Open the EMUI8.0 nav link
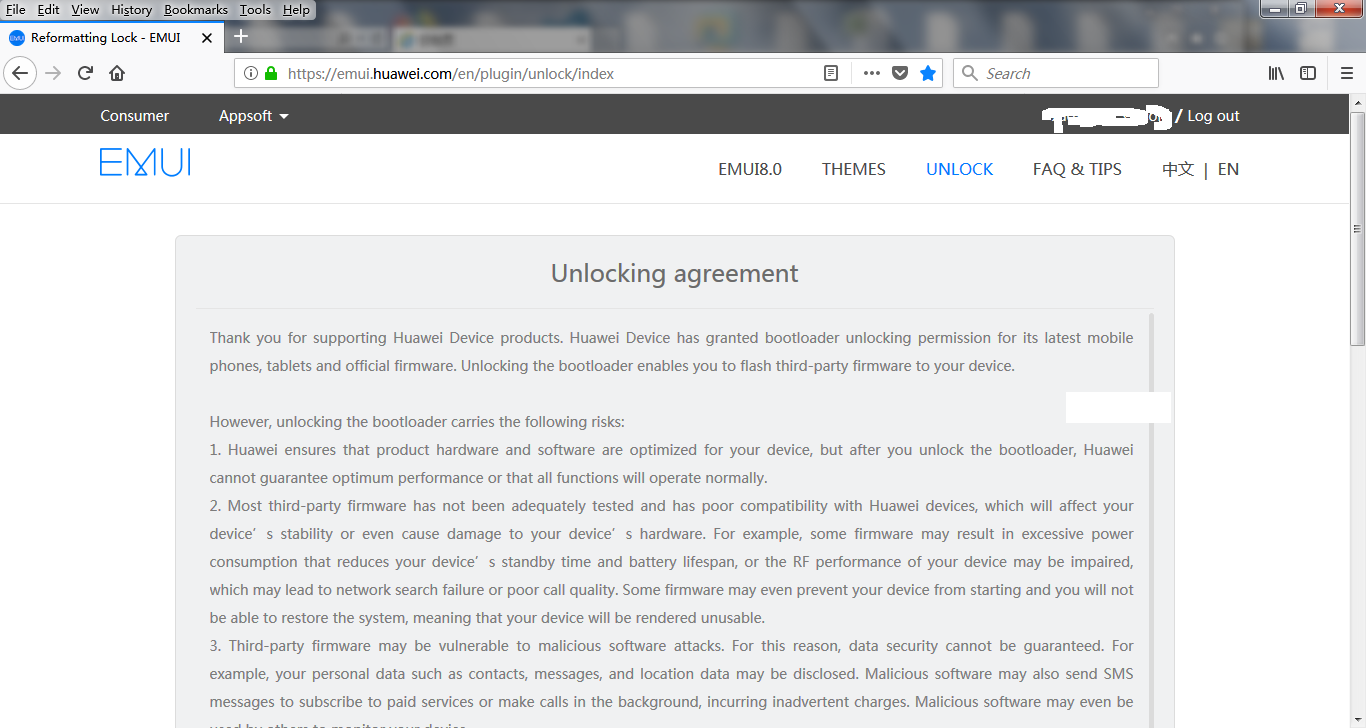 [x=750, y=169]
